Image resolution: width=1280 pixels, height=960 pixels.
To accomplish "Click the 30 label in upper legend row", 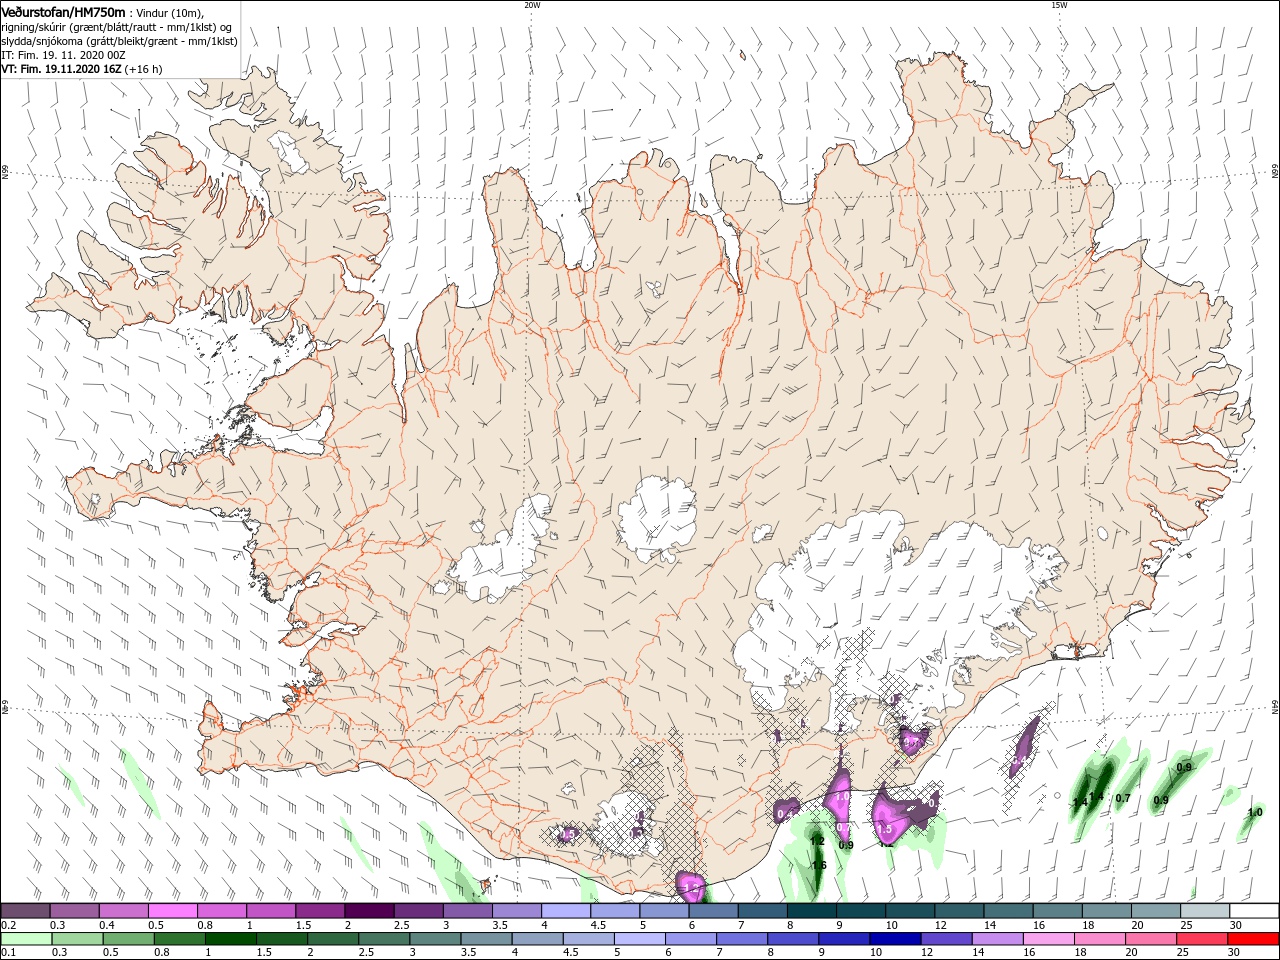I will click(1236, 925).
